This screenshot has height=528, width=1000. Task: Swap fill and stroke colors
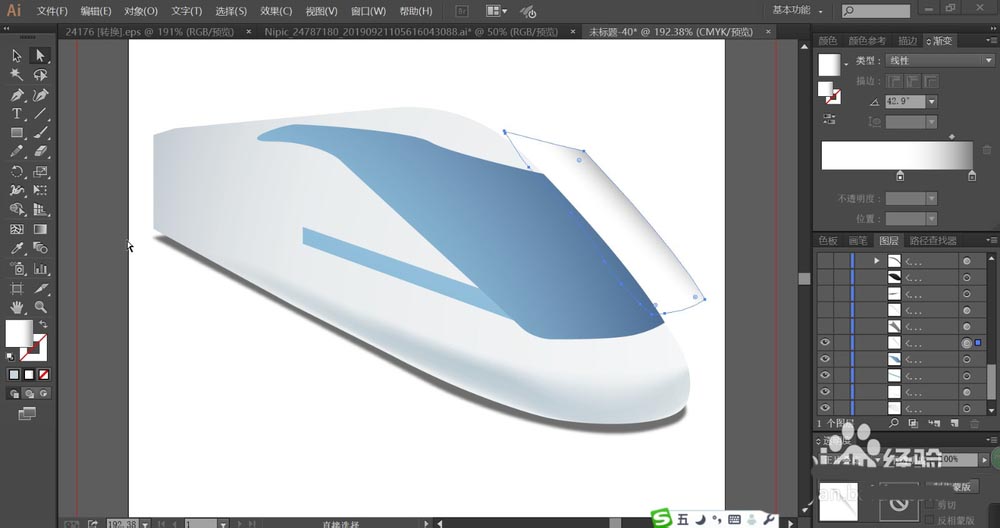43,325
